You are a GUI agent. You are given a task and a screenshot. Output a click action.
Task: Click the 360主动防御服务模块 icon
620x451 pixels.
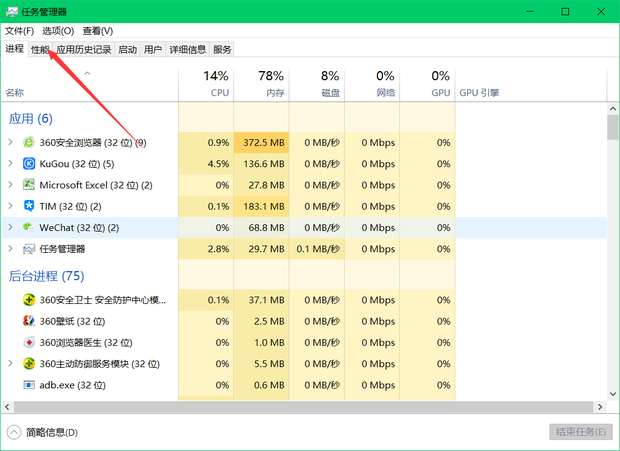pos(29,364)
